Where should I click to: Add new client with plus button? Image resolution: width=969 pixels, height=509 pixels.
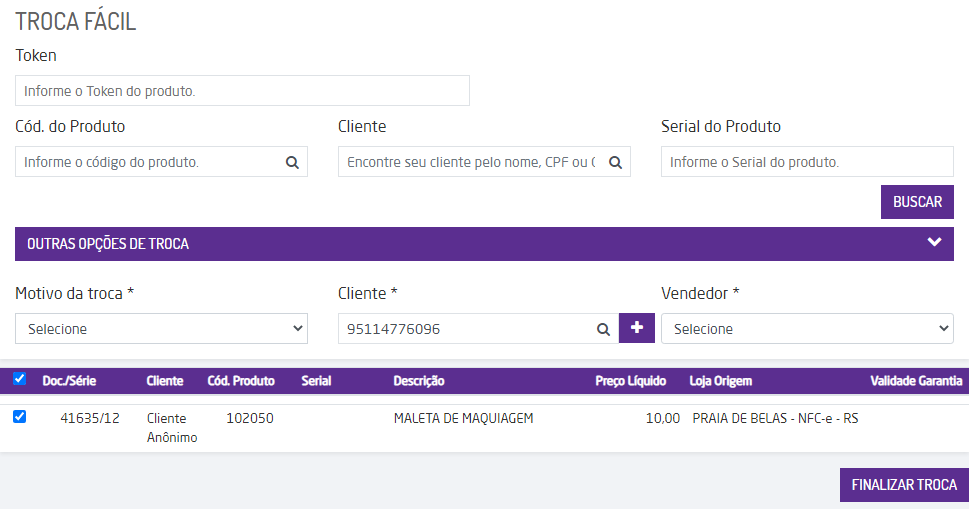[637, 328]
